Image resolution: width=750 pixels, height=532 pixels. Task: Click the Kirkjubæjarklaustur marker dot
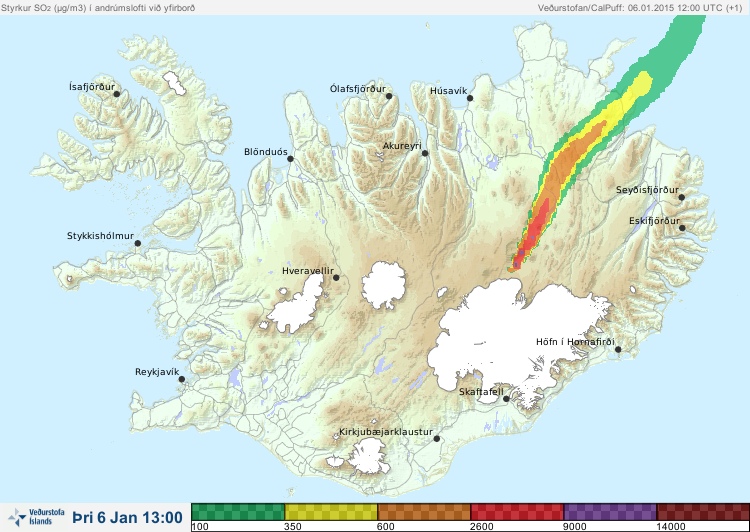pos(437,439)
